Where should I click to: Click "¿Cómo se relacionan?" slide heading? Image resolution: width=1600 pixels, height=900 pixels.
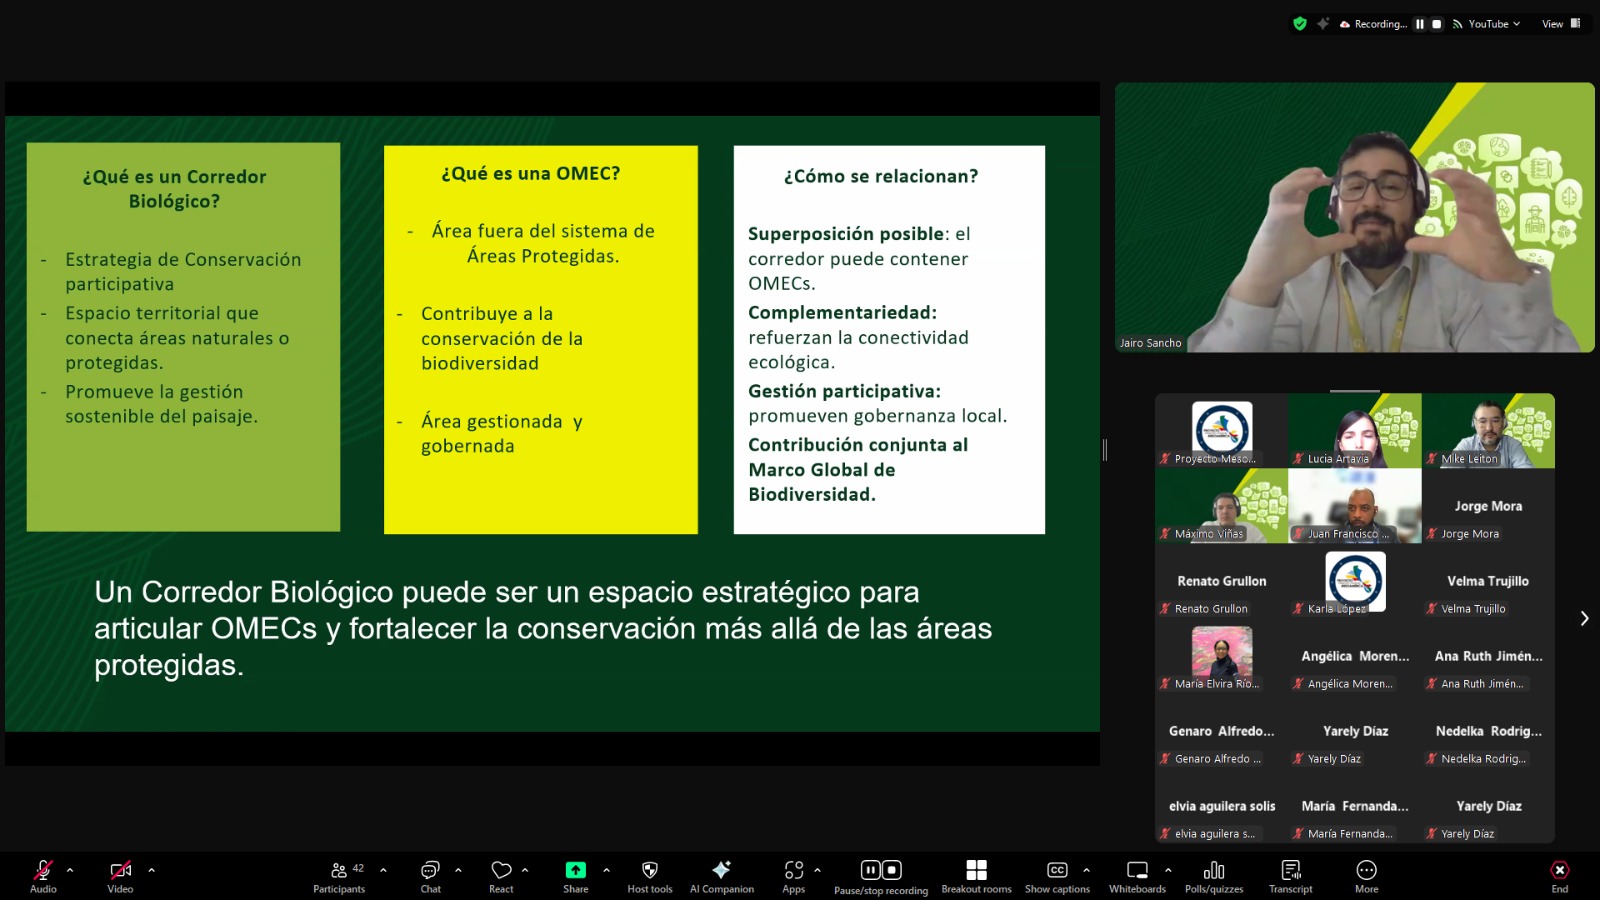[x=881, y=176]
